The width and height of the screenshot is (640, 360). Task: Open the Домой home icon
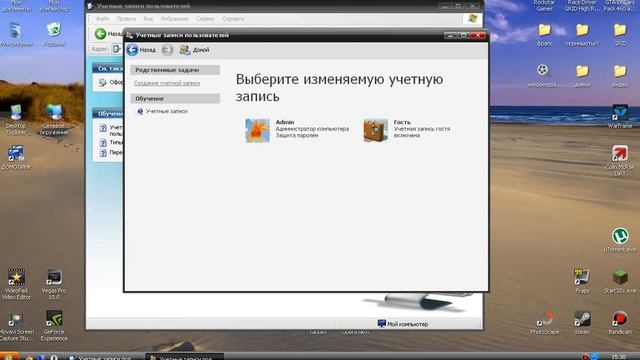tap(184, 50)
